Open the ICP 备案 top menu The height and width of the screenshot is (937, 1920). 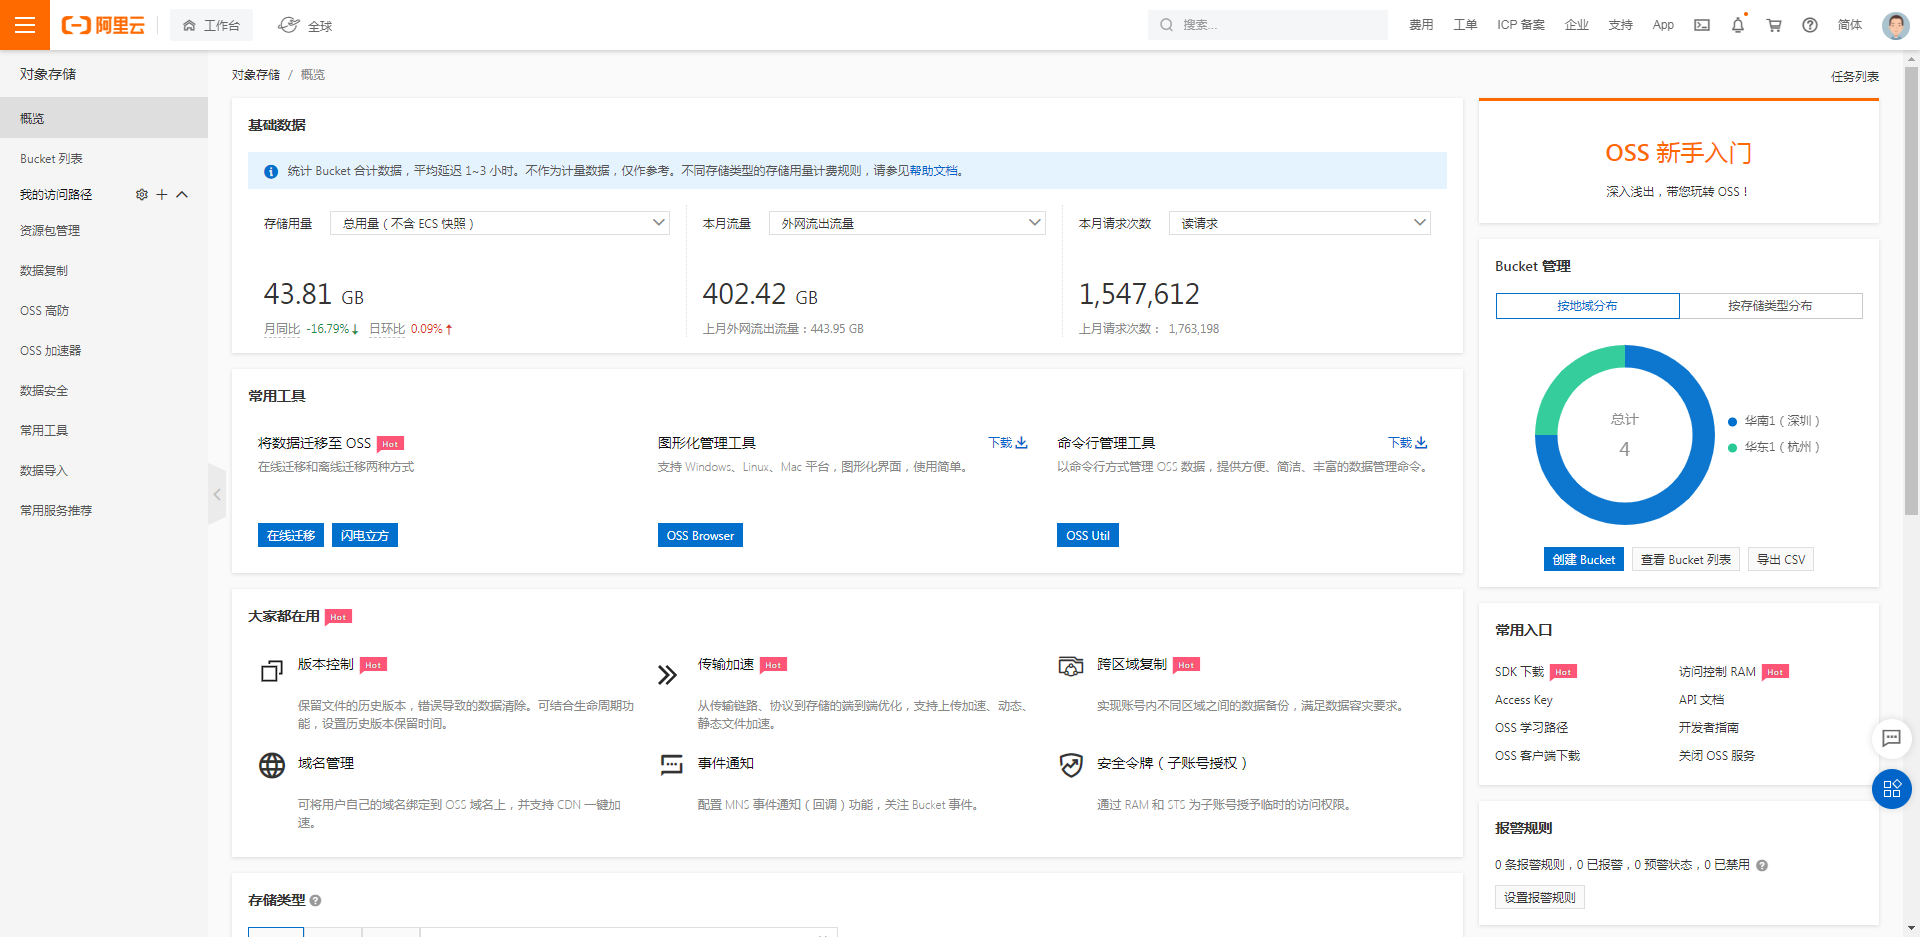click(1521, 25)
